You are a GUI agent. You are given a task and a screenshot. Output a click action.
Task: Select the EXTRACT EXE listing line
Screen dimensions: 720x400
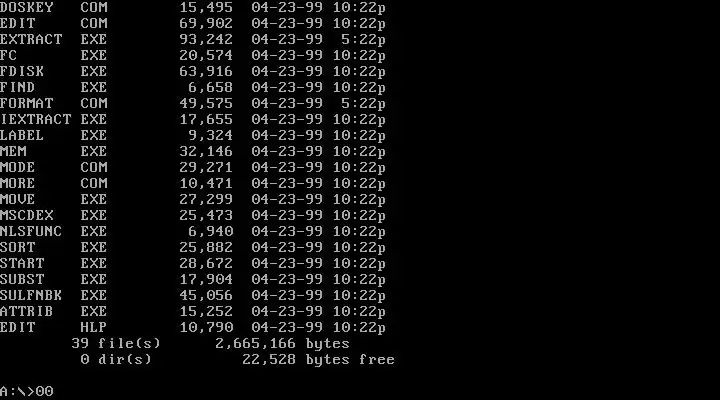pos(193,39)
